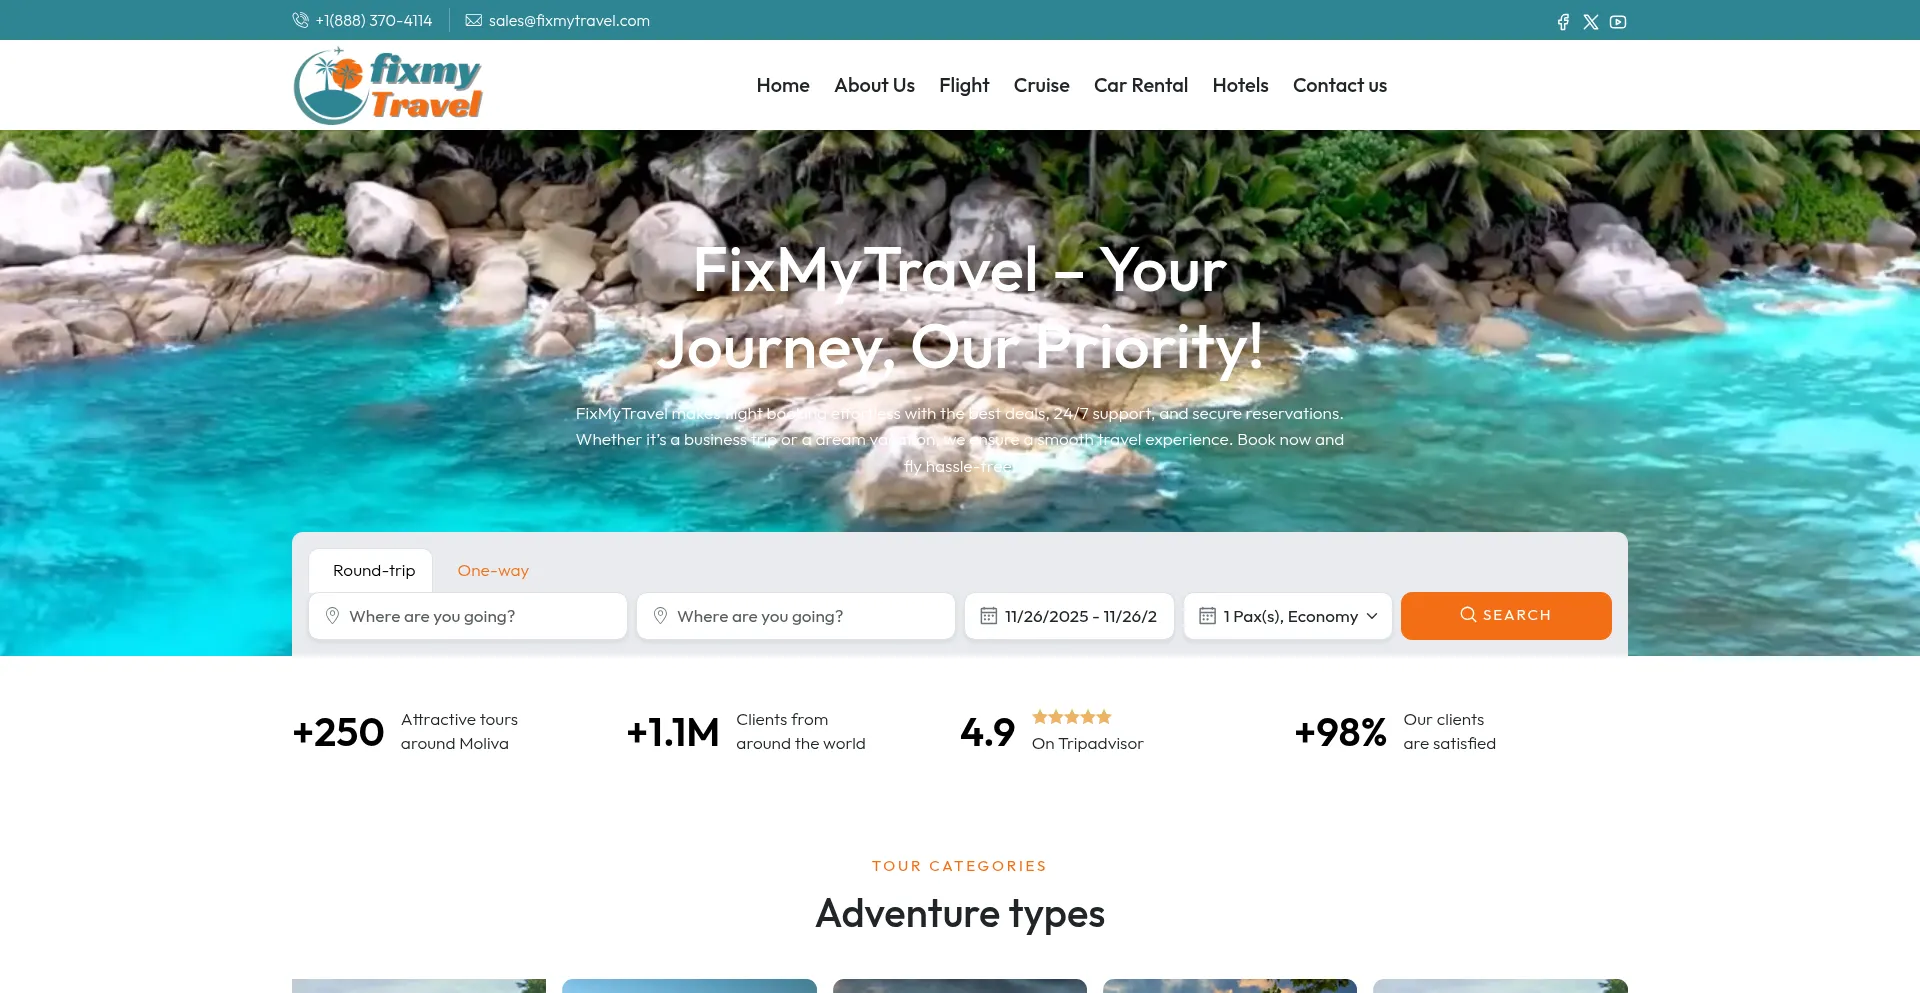The image size is (1920, 993).
Task: Click location pin in first destination field
Action: coord(332,616)
